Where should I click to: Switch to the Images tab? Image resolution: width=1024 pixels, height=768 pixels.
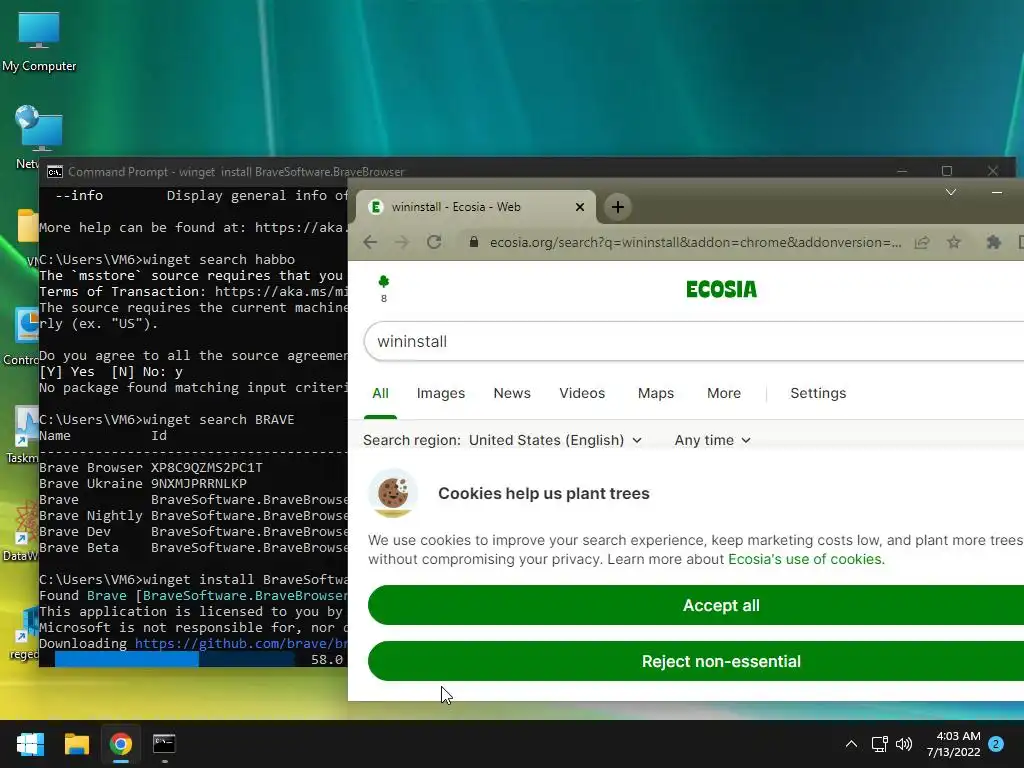441,393
